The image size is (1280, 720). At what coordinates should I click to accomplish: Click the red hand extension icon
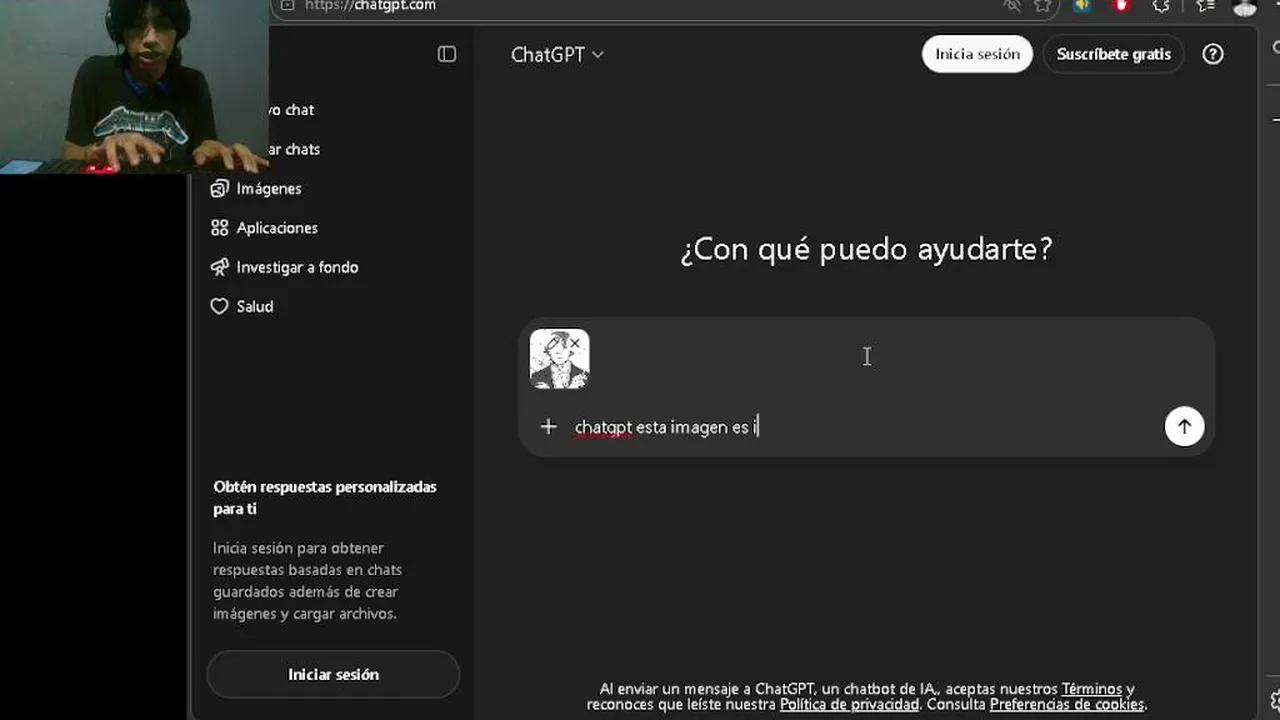coord(1121,6)
